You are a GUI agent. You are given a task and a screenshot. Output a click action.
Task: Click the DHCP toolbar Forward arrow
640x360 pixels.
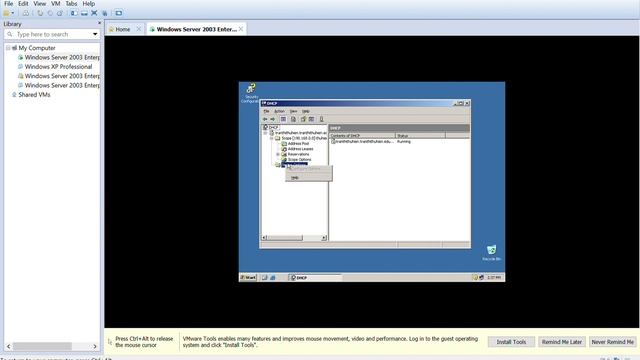coord(272,119)
